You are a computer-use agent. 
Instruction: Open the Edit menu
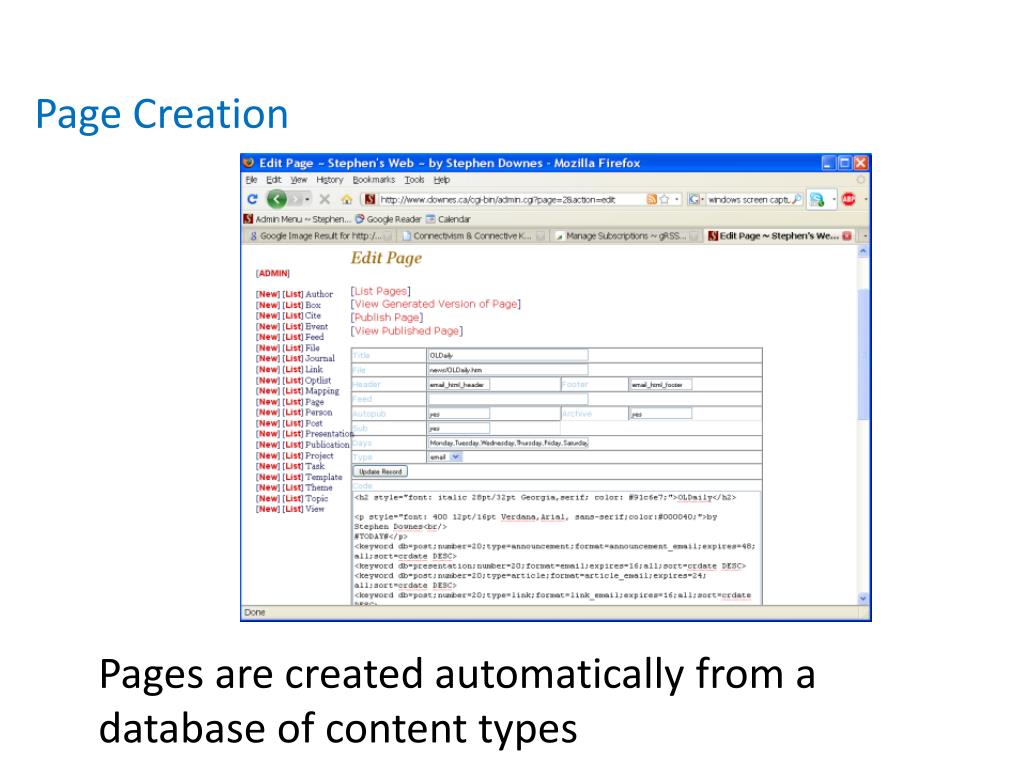click(274, 180)
